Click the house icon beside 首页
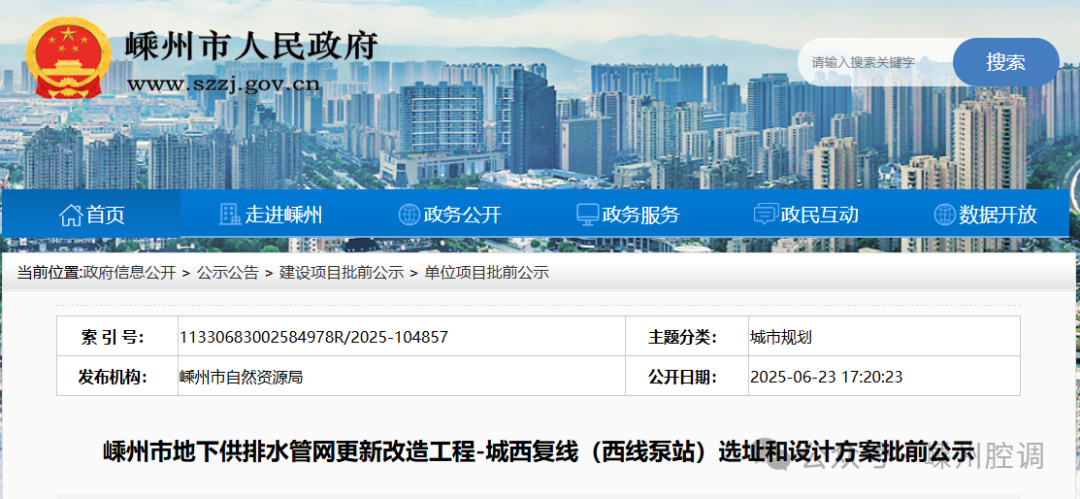The image size is (1080, 499). 70,215
